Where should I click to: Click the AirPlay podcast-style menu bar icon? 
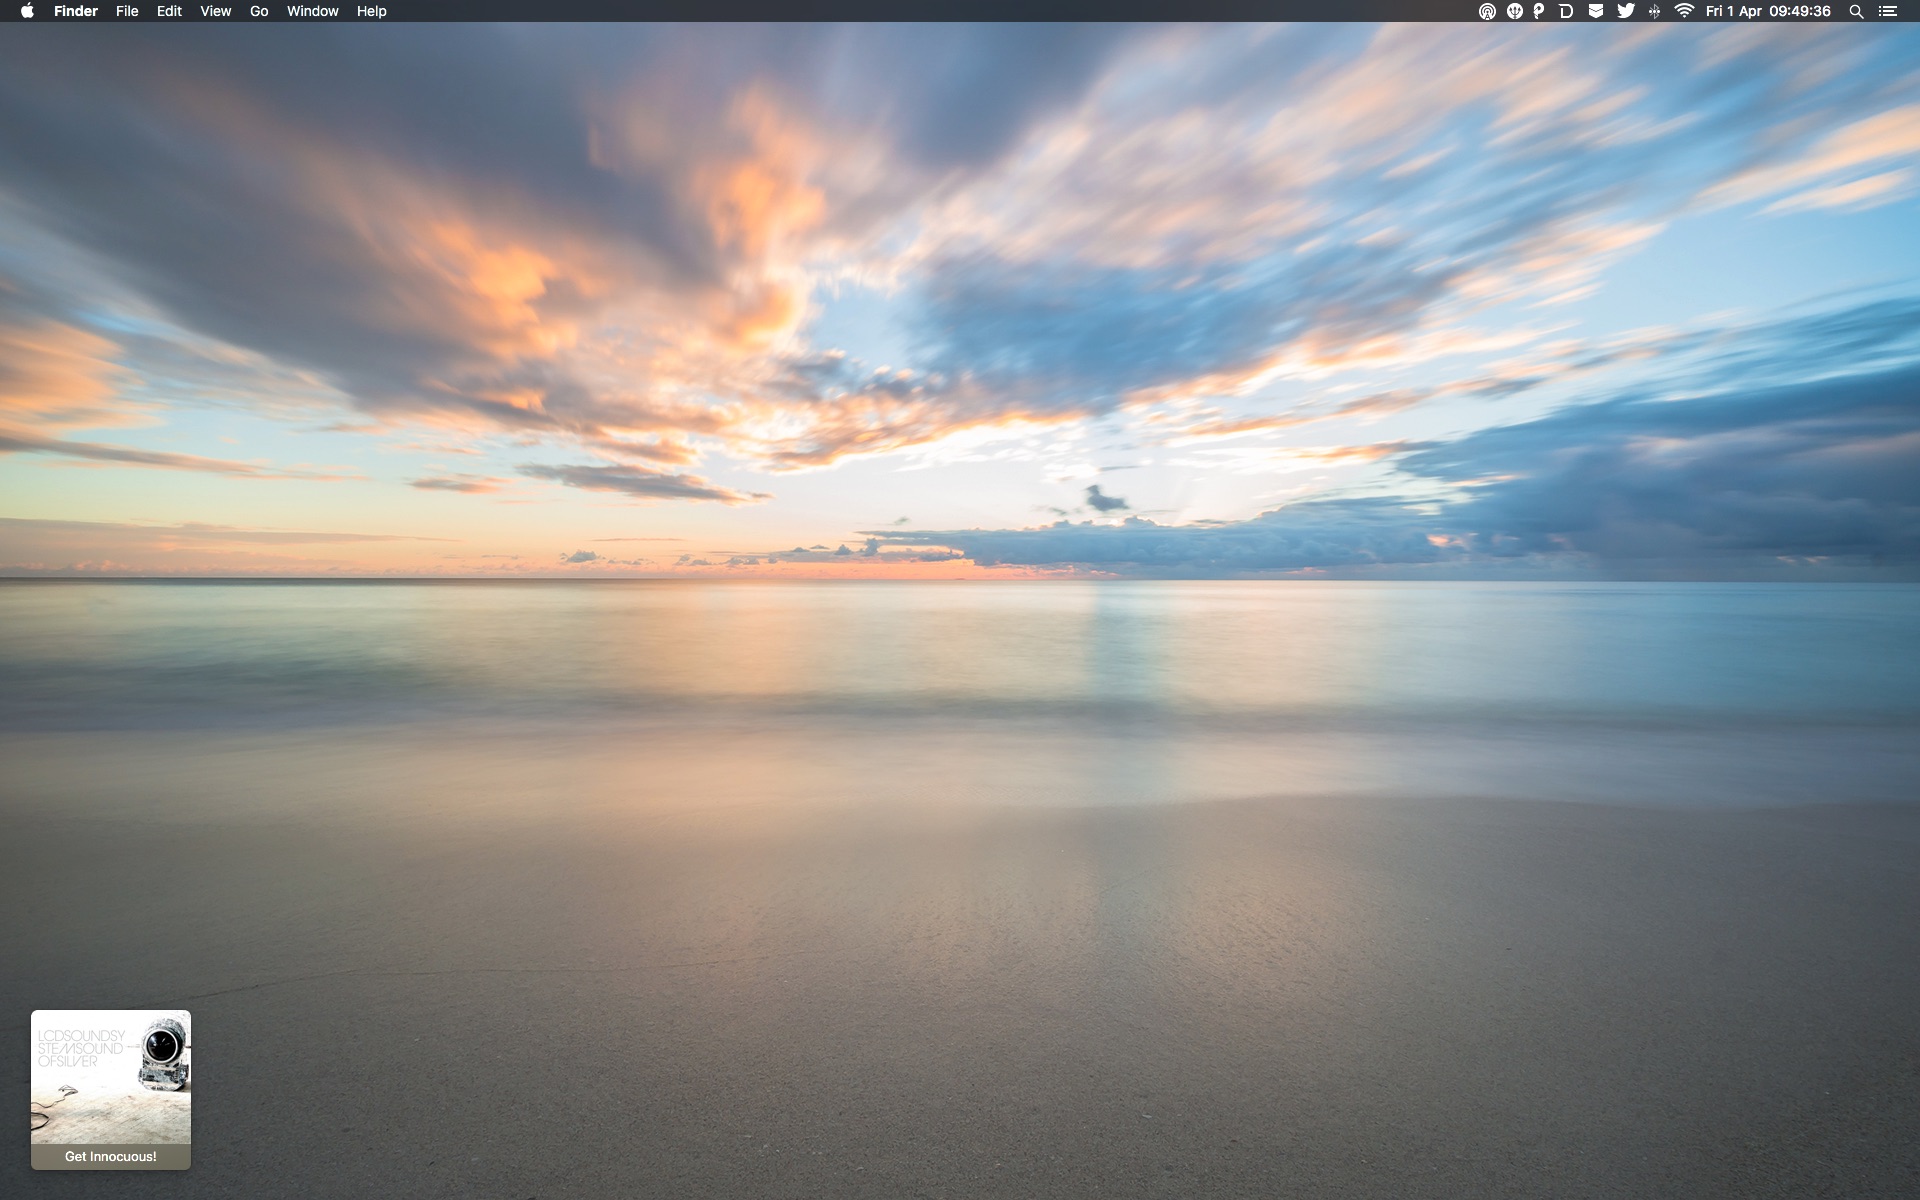point(1487,11)
